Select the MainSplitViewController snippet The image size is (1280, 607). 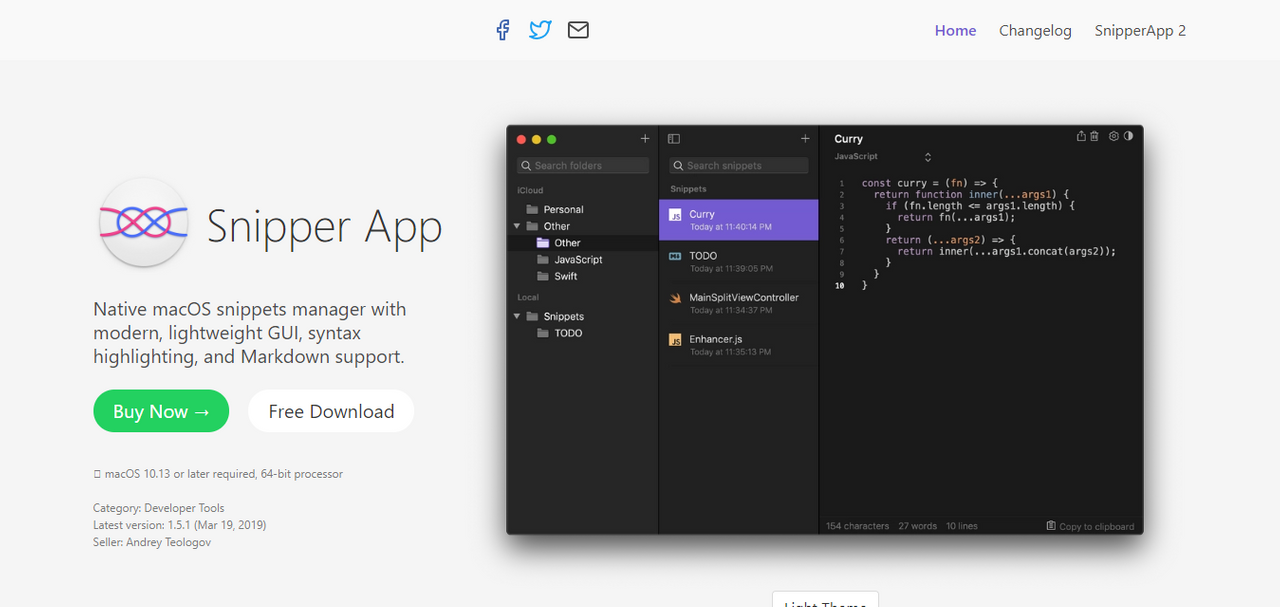[739, 303]
